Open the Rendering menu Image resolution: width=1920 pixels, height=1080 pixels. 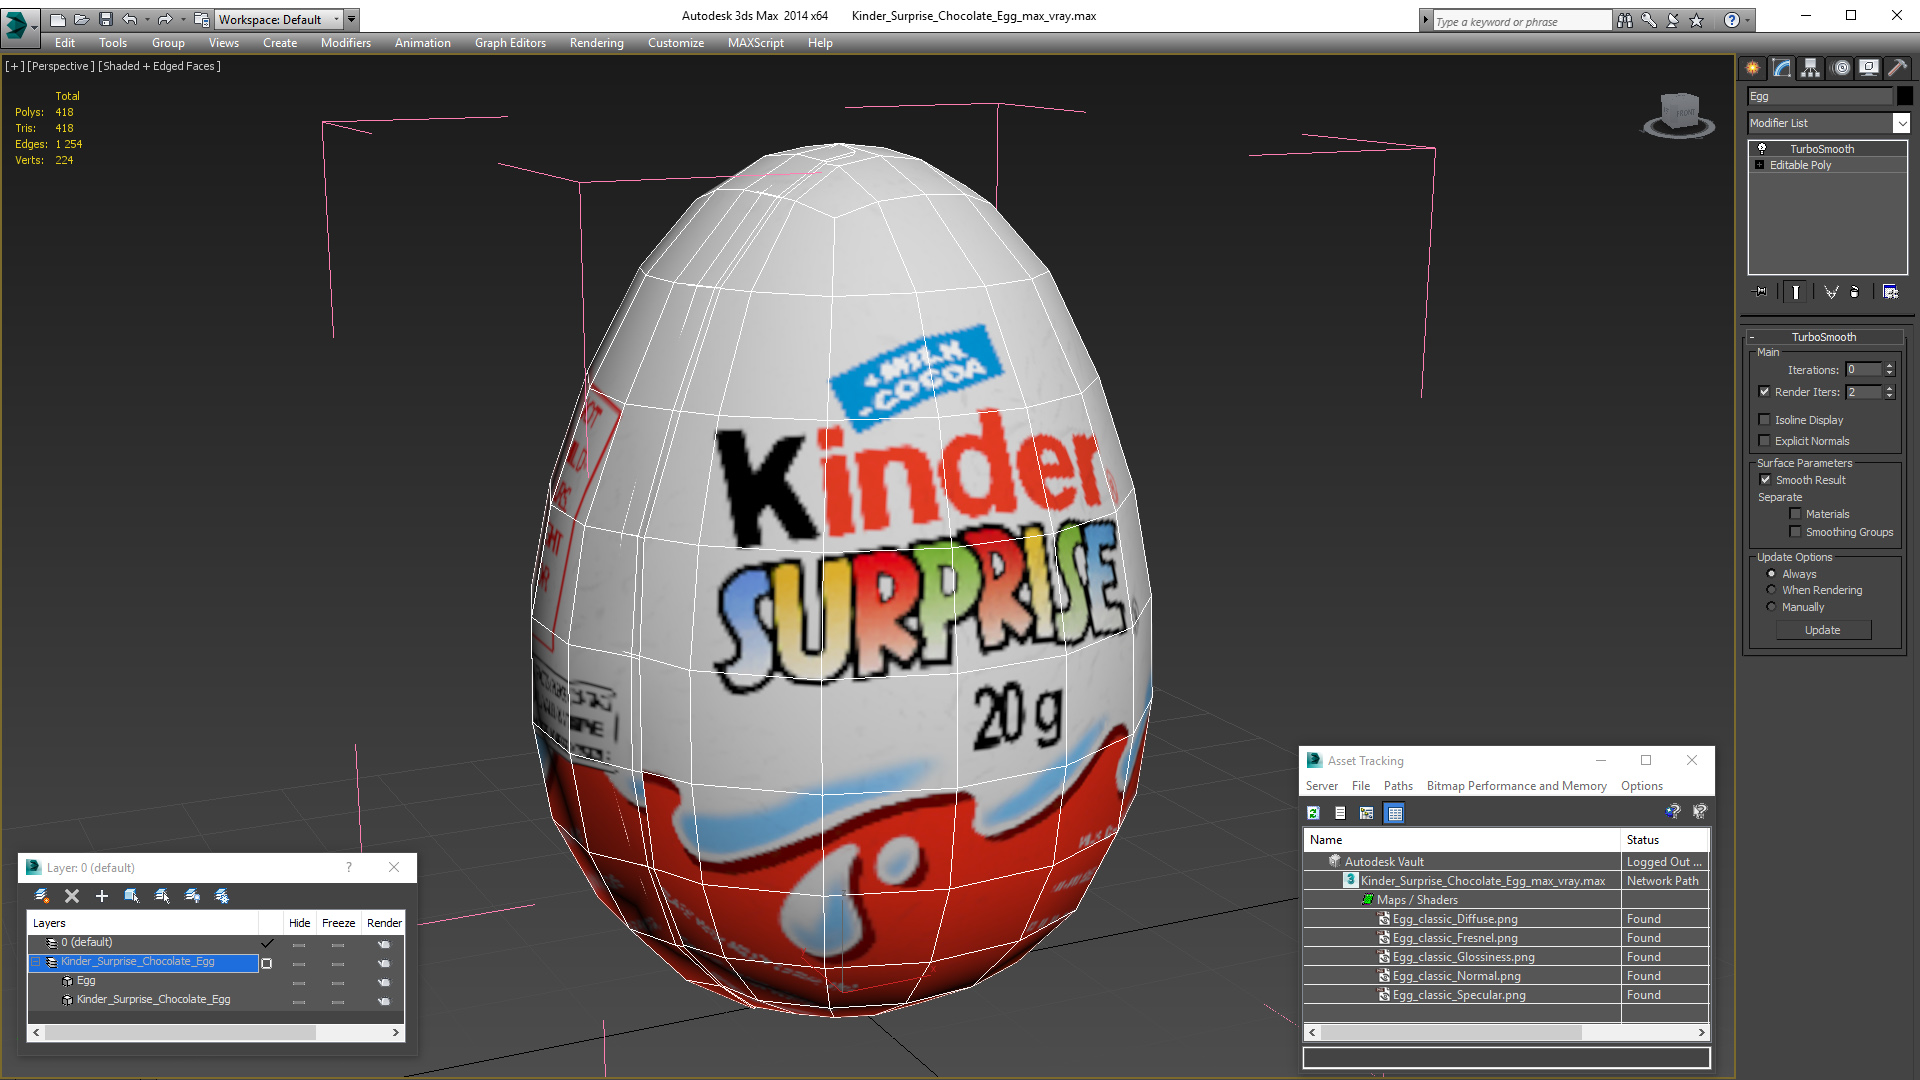596,43
